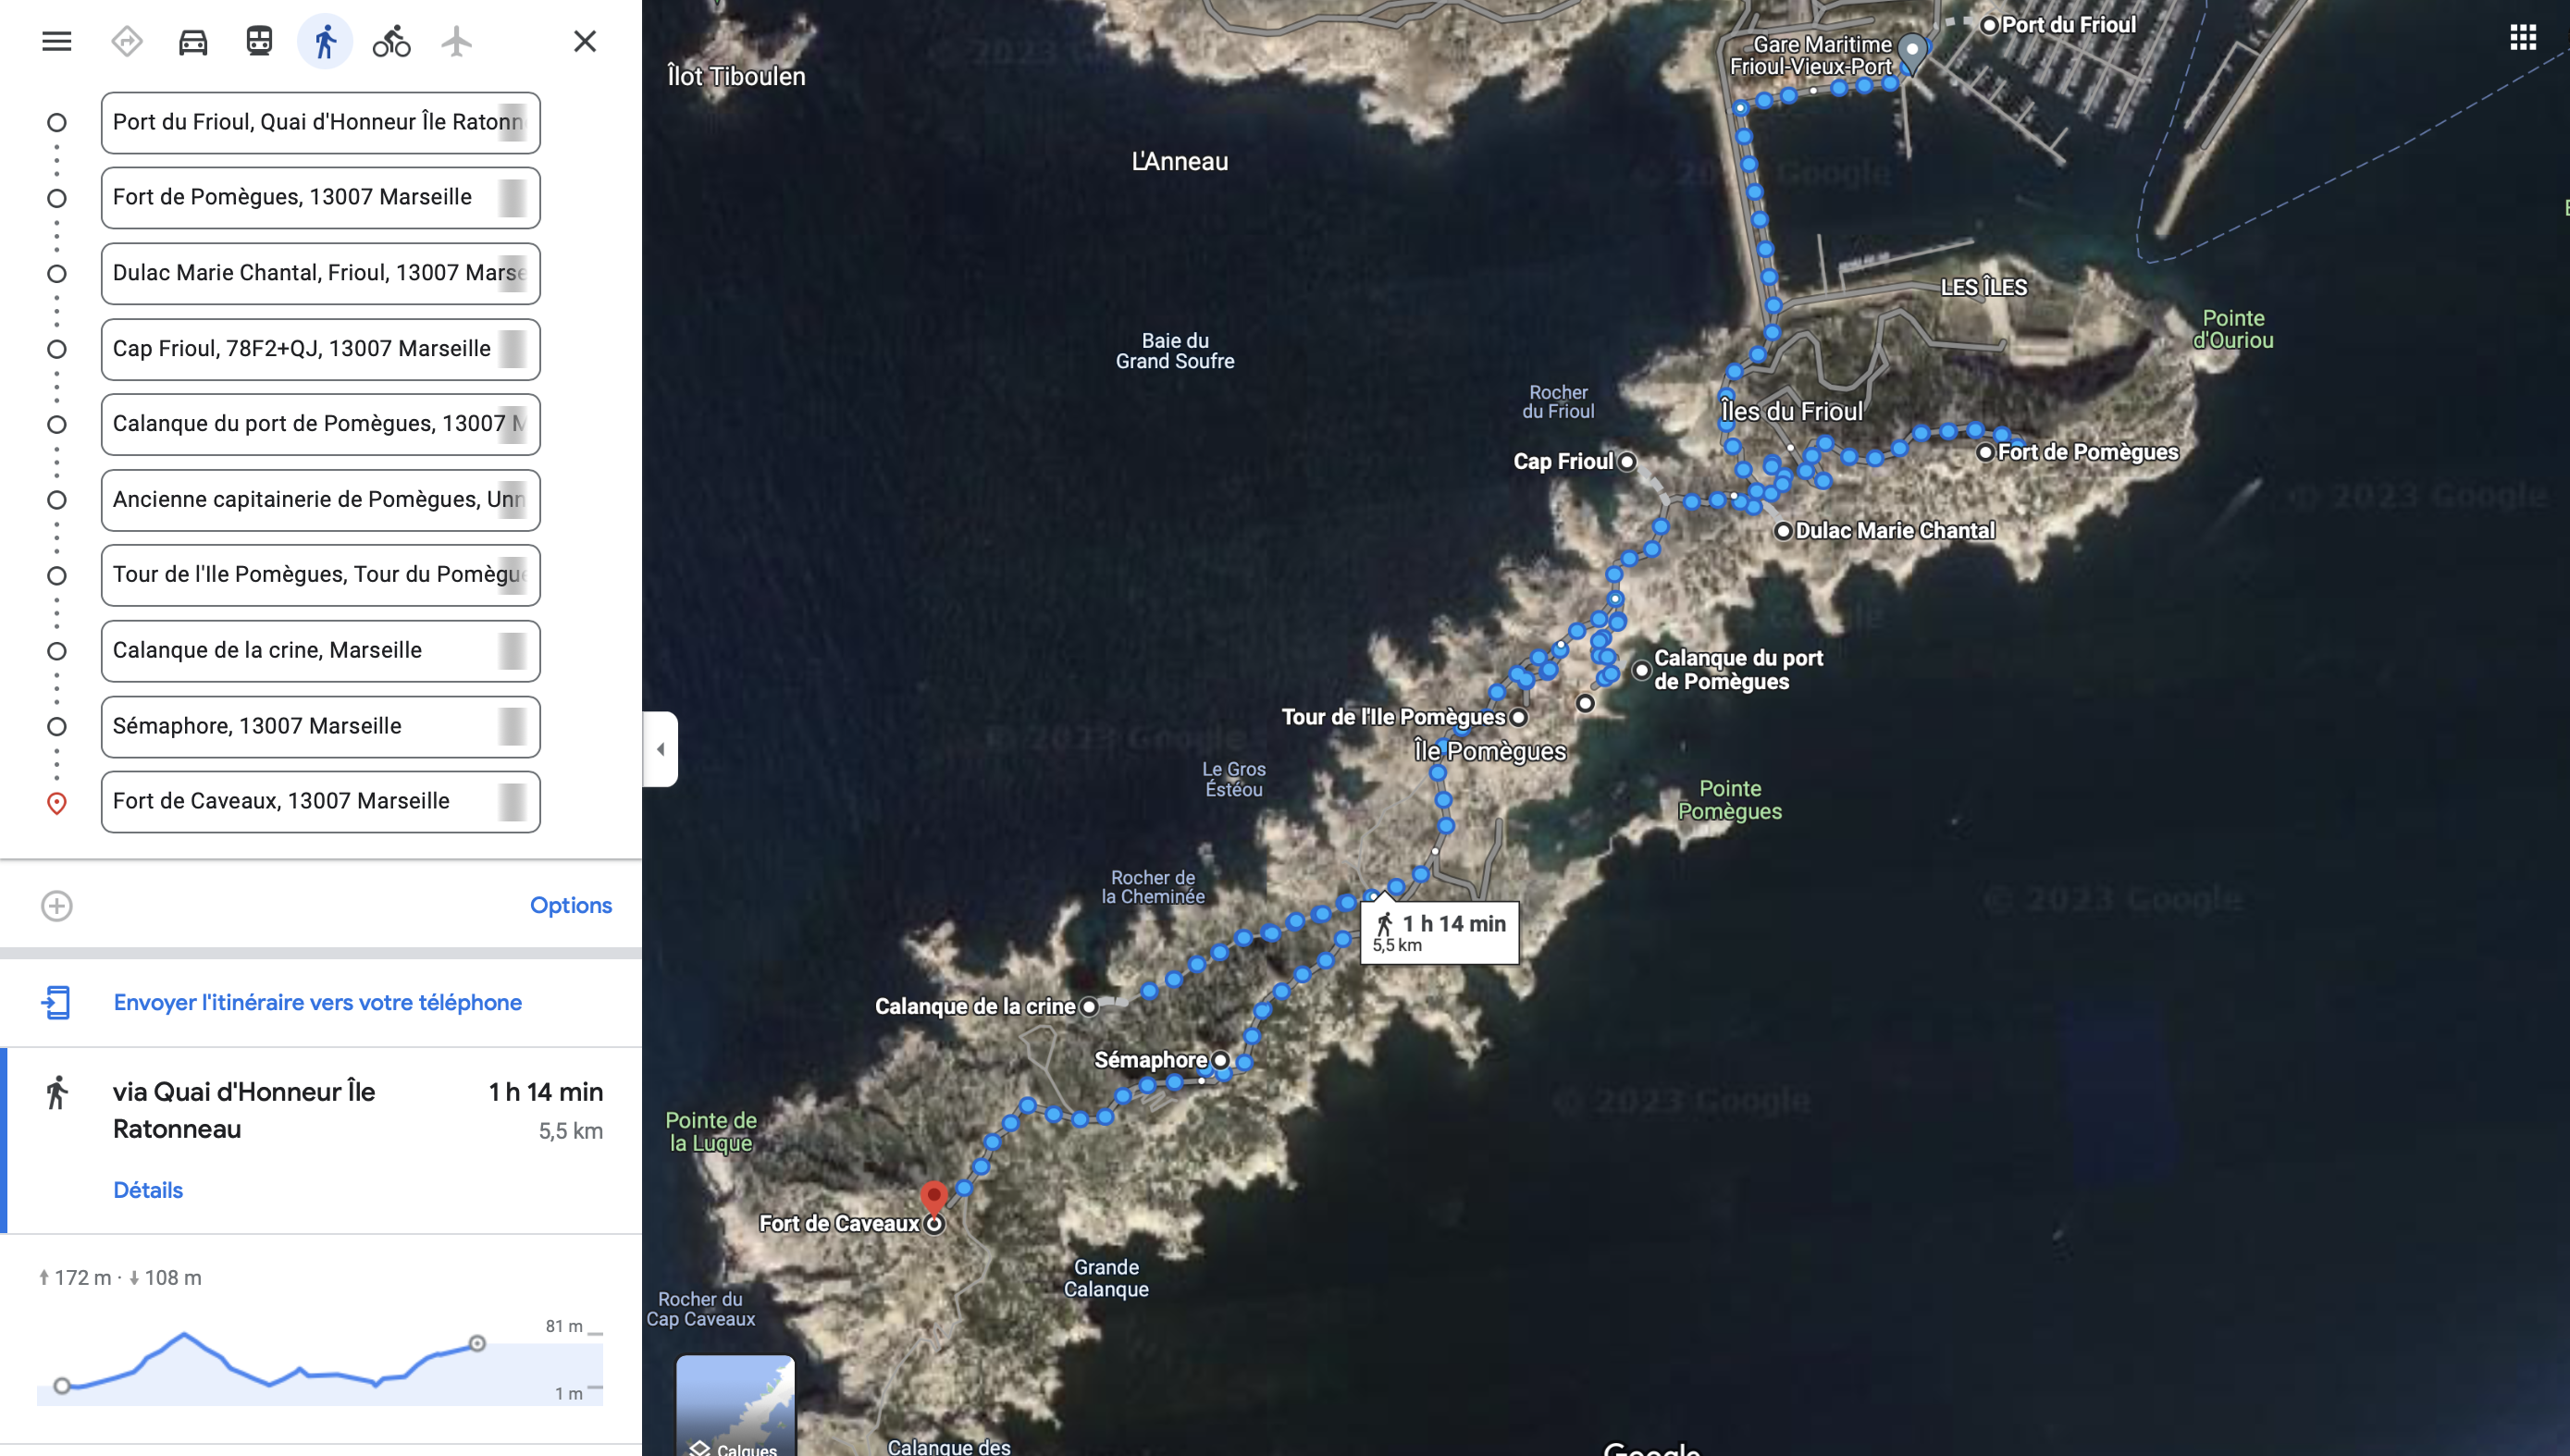Select the public transit travel mode icon
This screenshot has height=1456, width=2570.
coord(259,41)
